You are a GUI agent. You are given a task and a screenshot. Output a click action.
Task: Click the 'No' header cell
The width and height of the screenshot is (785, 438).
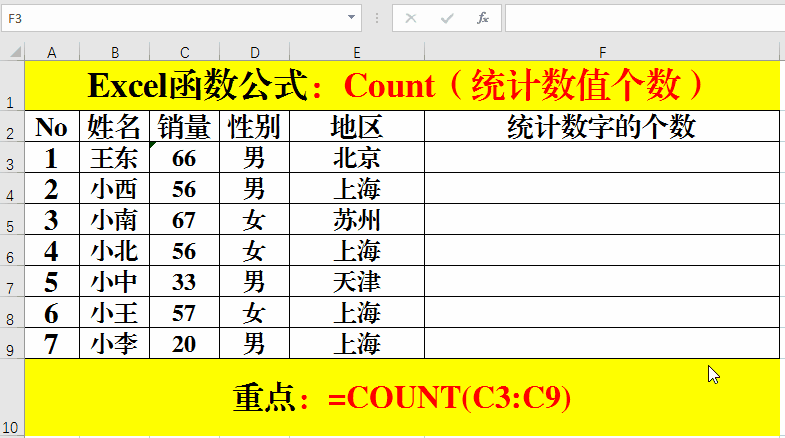52,126
